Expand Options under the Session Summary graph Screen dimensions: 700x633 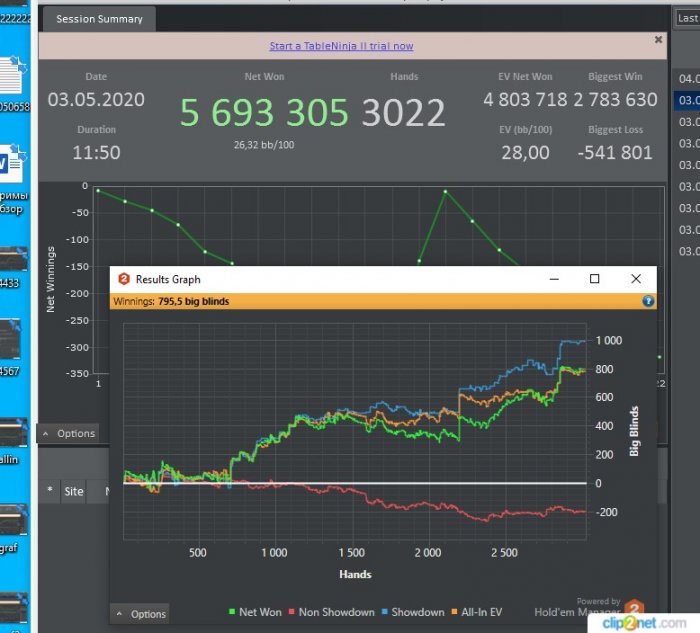point(69,433)
